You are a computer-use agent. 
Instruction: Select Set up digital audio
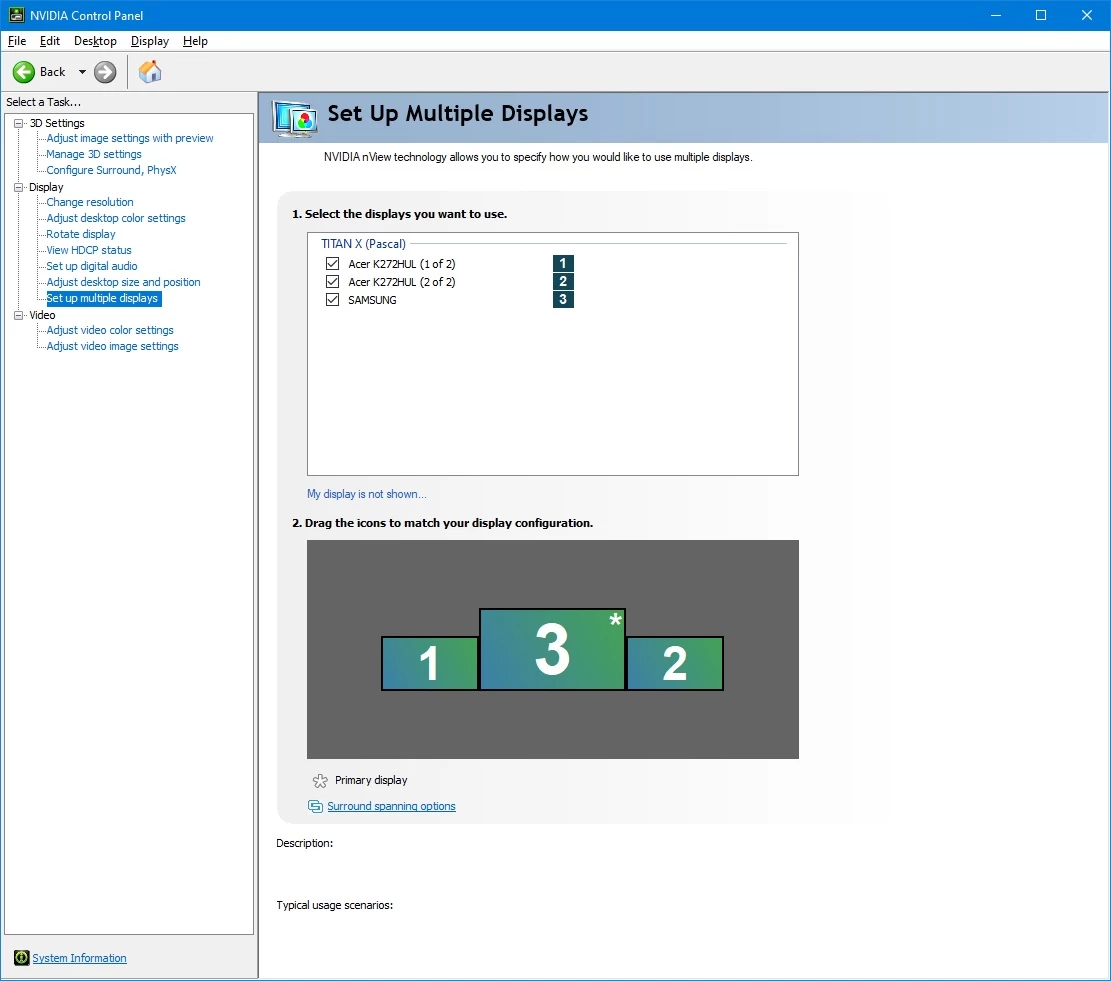(92, 266)
